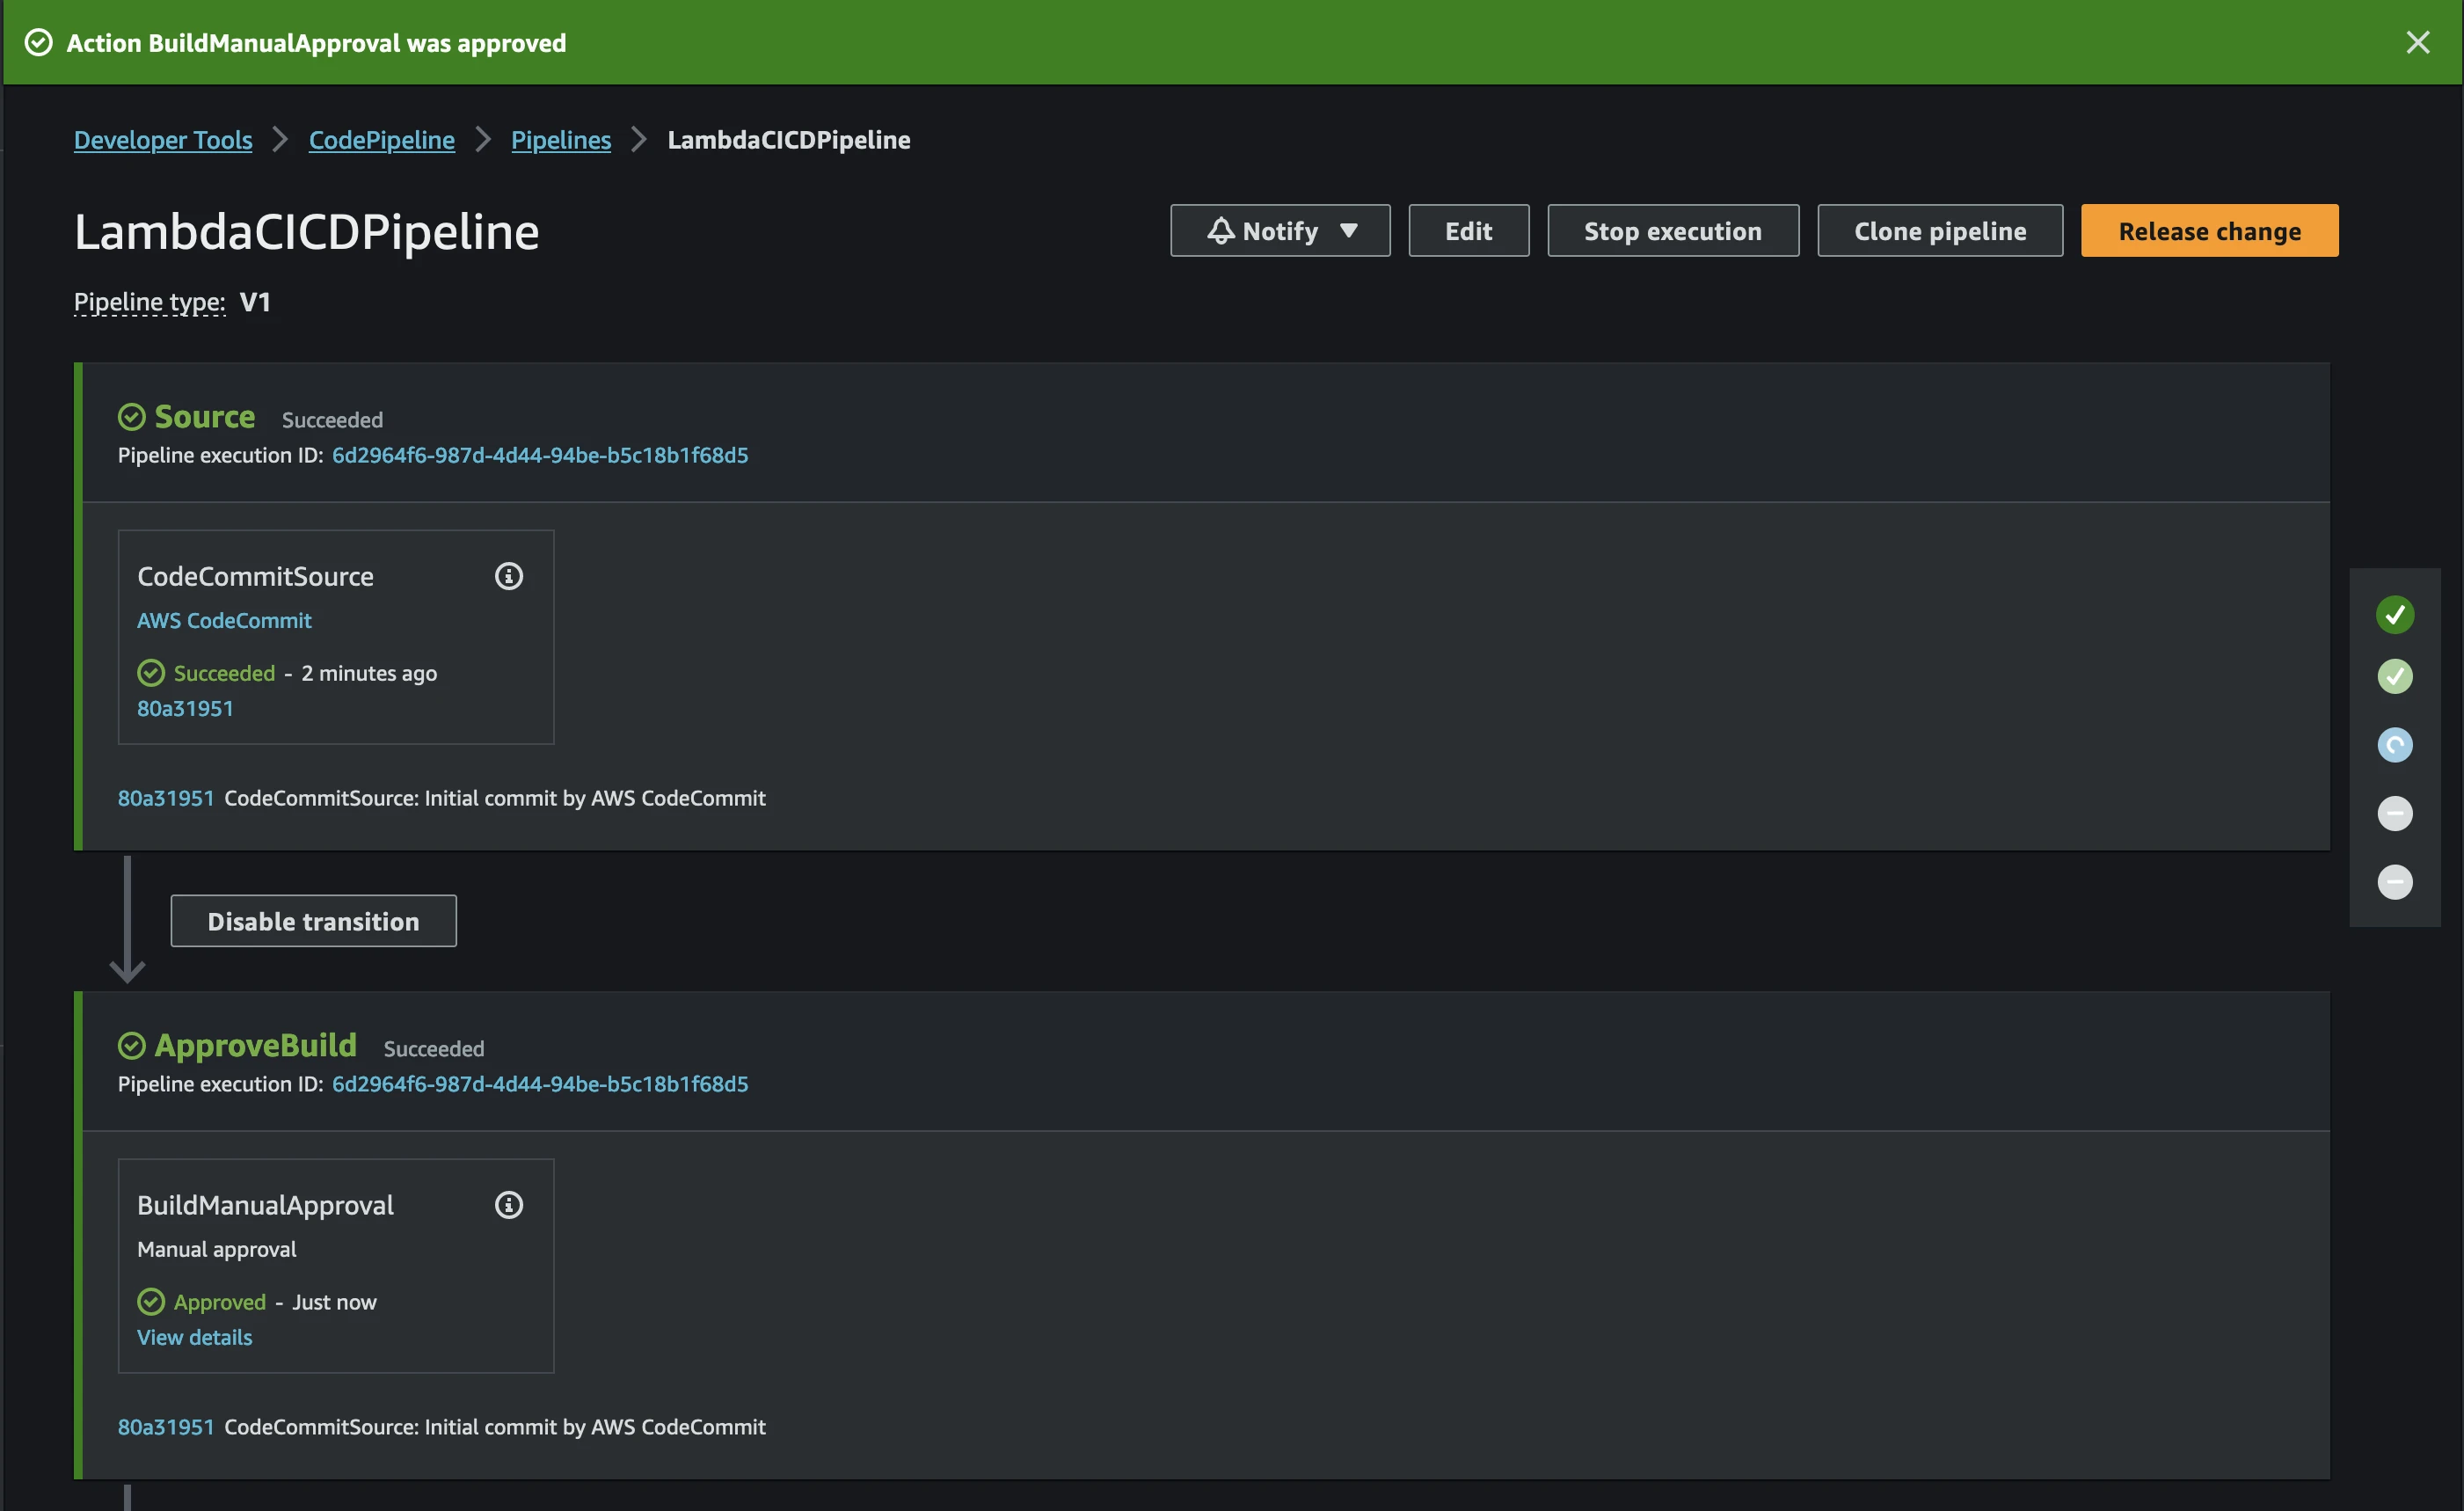Jump to the in-progress stage using the blue indicator

coord(2395,745)
